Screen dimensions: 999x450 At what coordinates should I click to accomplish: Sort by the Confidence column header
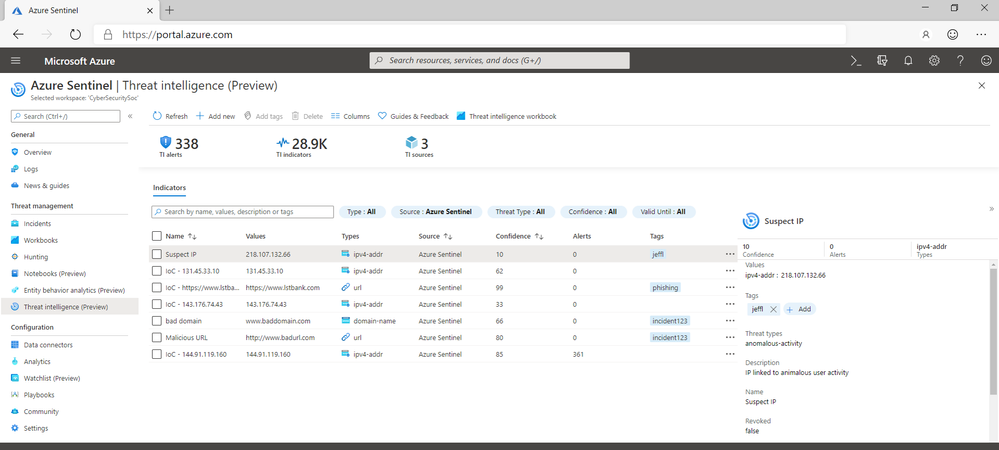519,236
